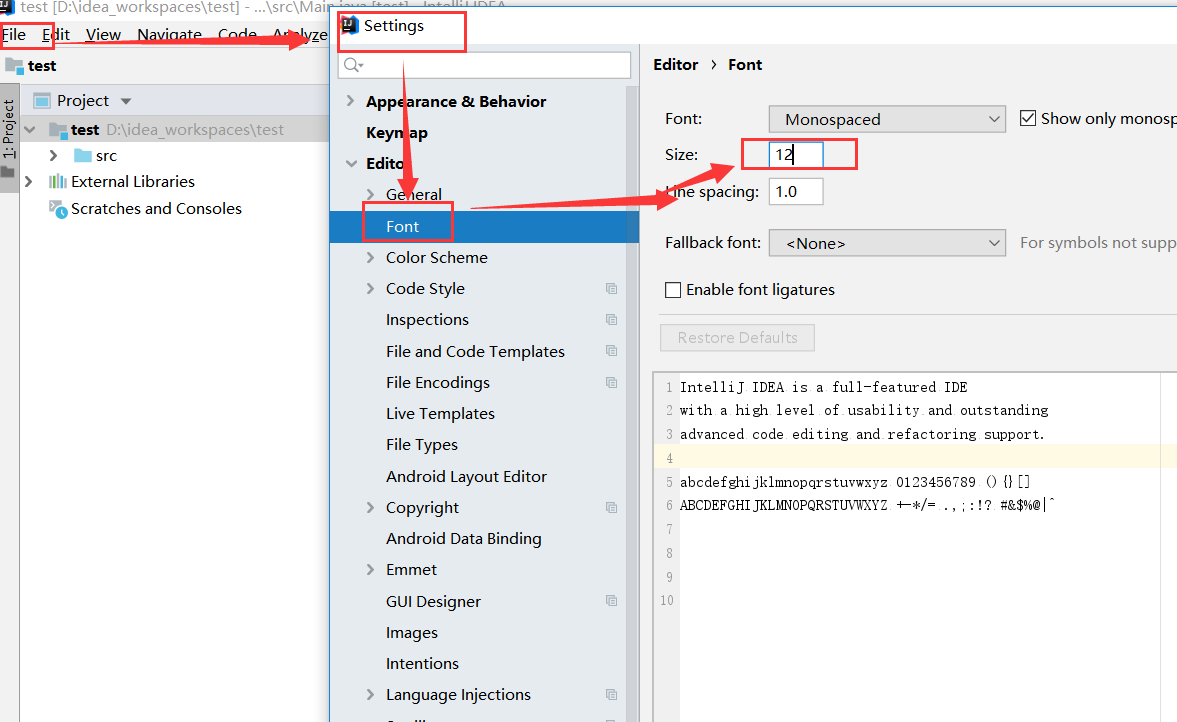Select Inspections settings page
Viewport: 1177px width, 722px height.
427,320
